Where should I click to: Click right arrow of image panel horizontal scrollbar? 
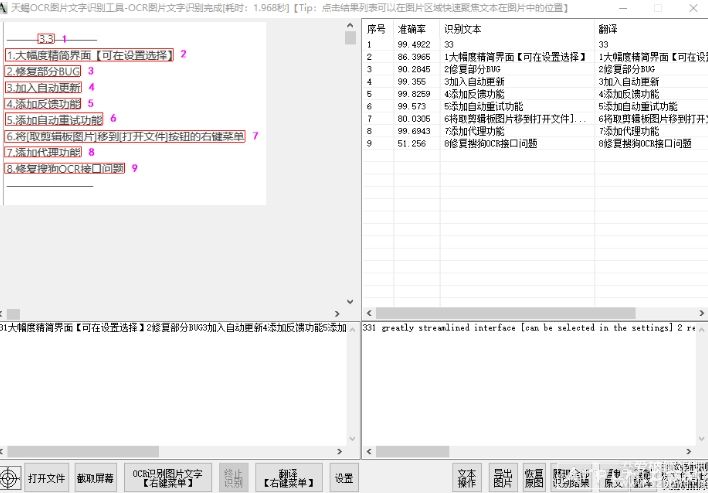[x=337, y=313]
